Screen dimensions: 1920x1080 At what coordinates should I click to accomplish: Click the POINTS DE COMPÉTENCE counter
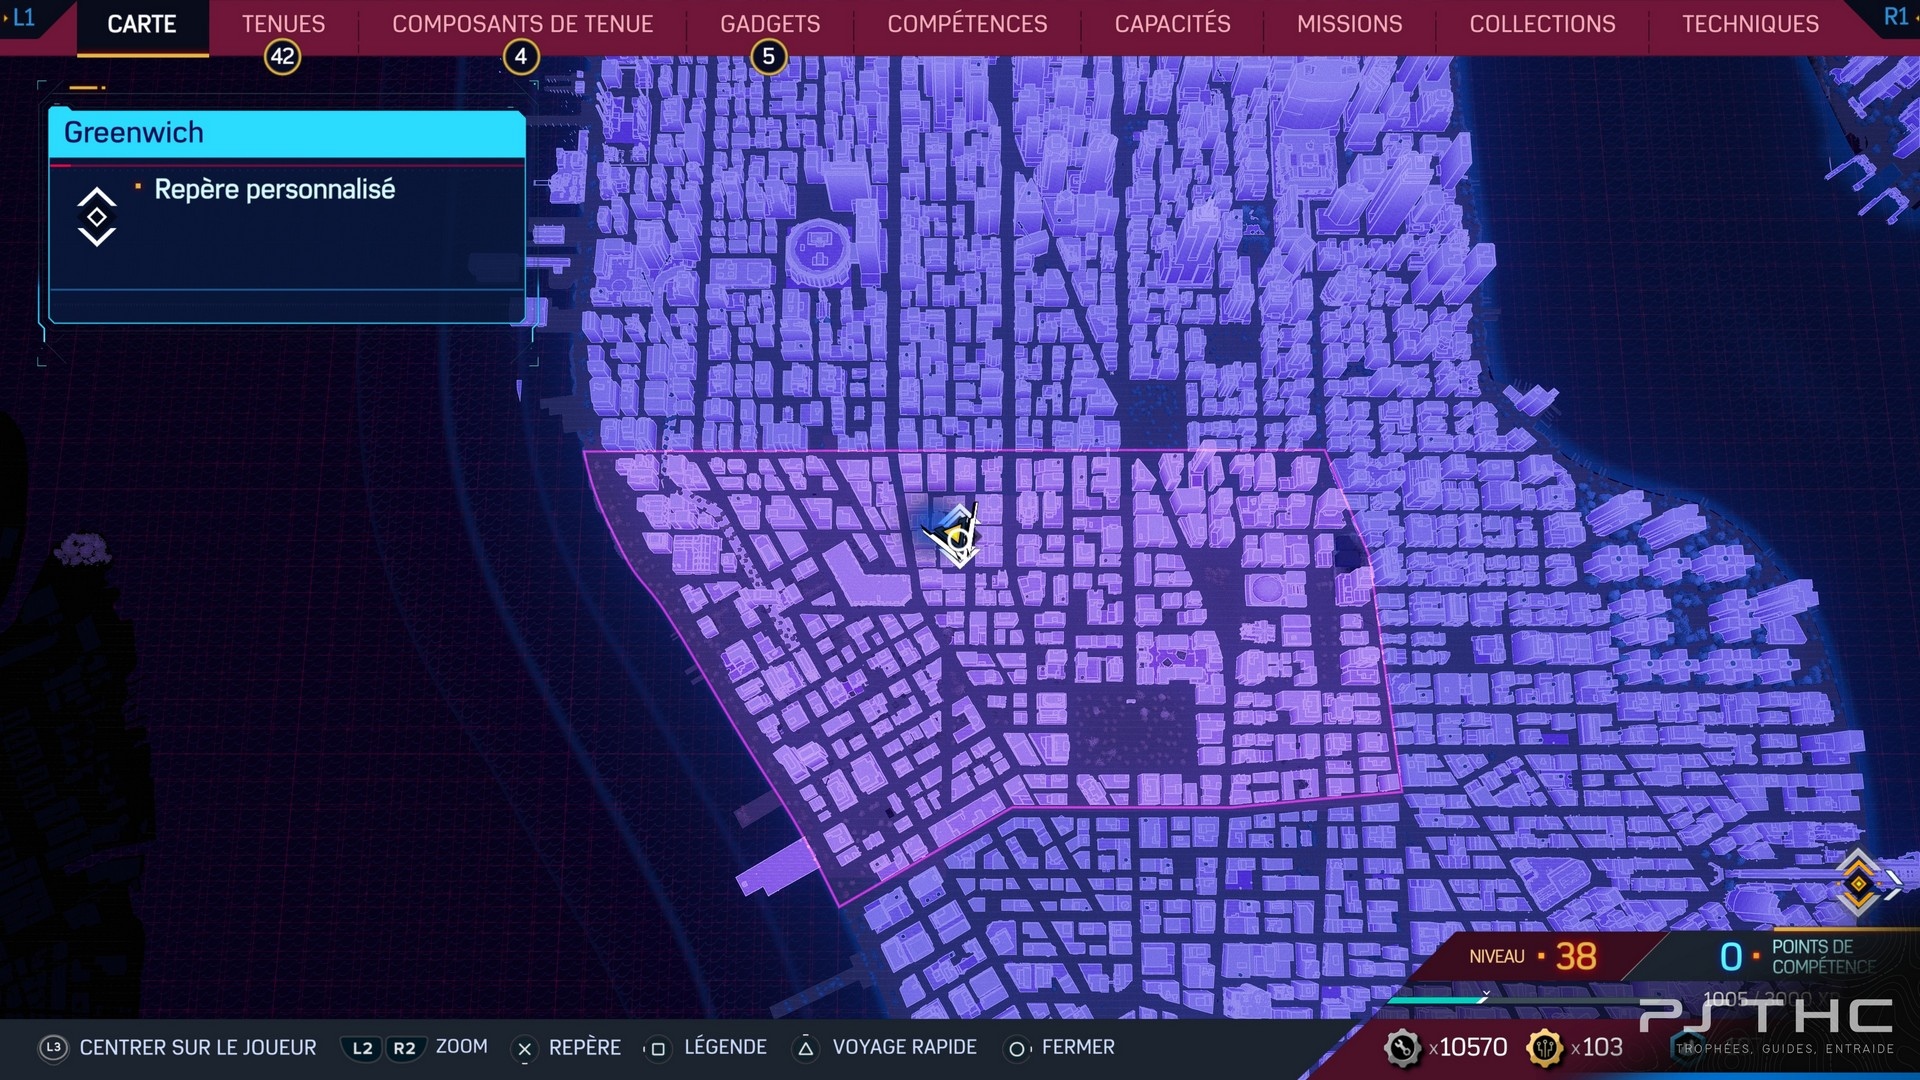coord(1797,957)
